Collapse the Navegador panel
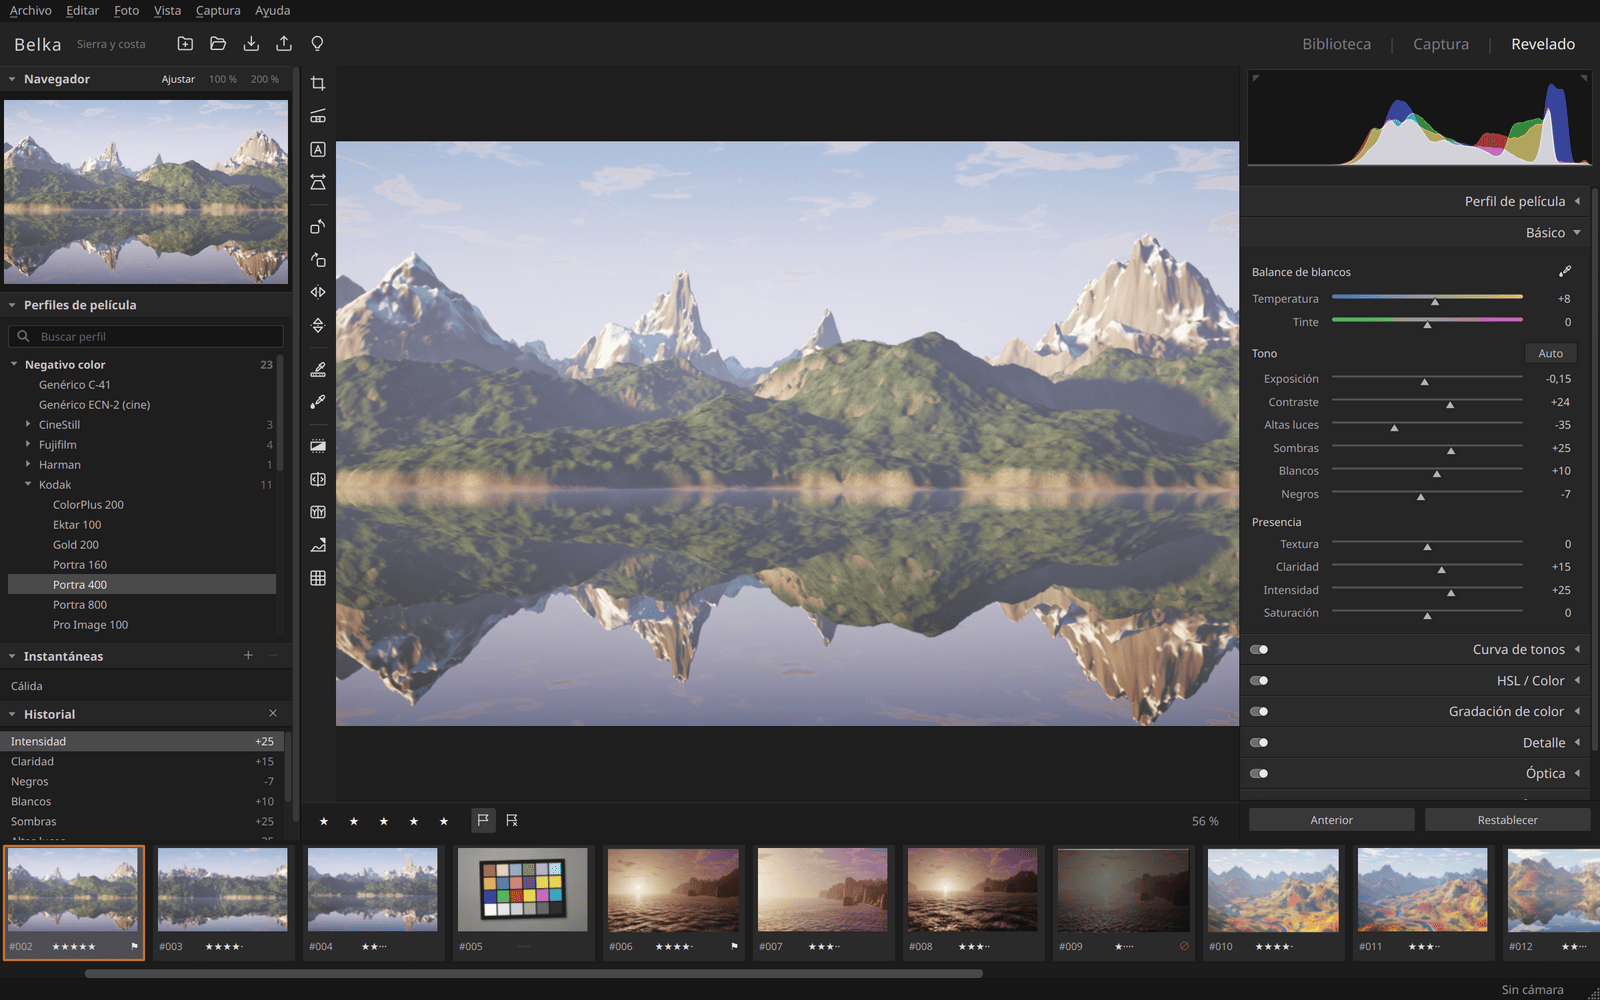Screen dimensions: 1600x1000 [x=12, y=79]
